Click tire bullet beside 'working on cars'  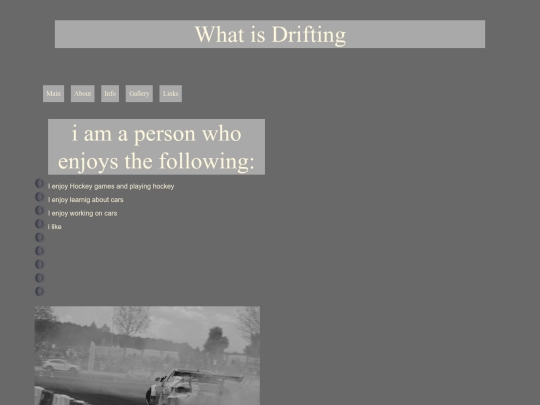pyautogui.click(x=40, y=210)
